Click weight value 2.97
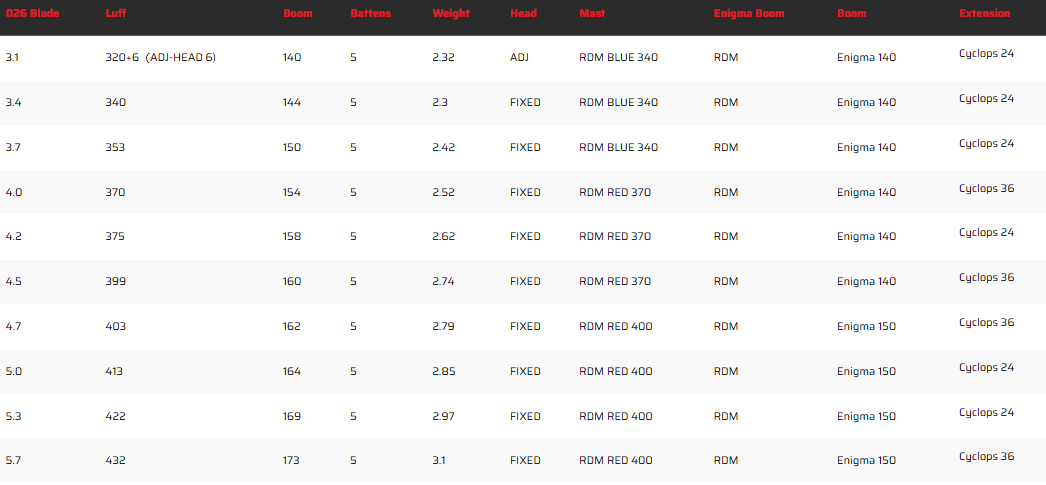Viewport: 1046px width, 485px height. point(444,416)
